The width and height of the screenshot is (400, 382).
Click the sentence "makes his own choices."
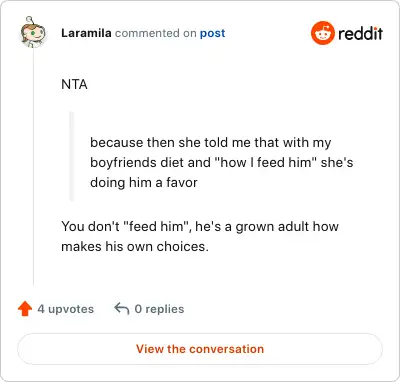point(135,247)
